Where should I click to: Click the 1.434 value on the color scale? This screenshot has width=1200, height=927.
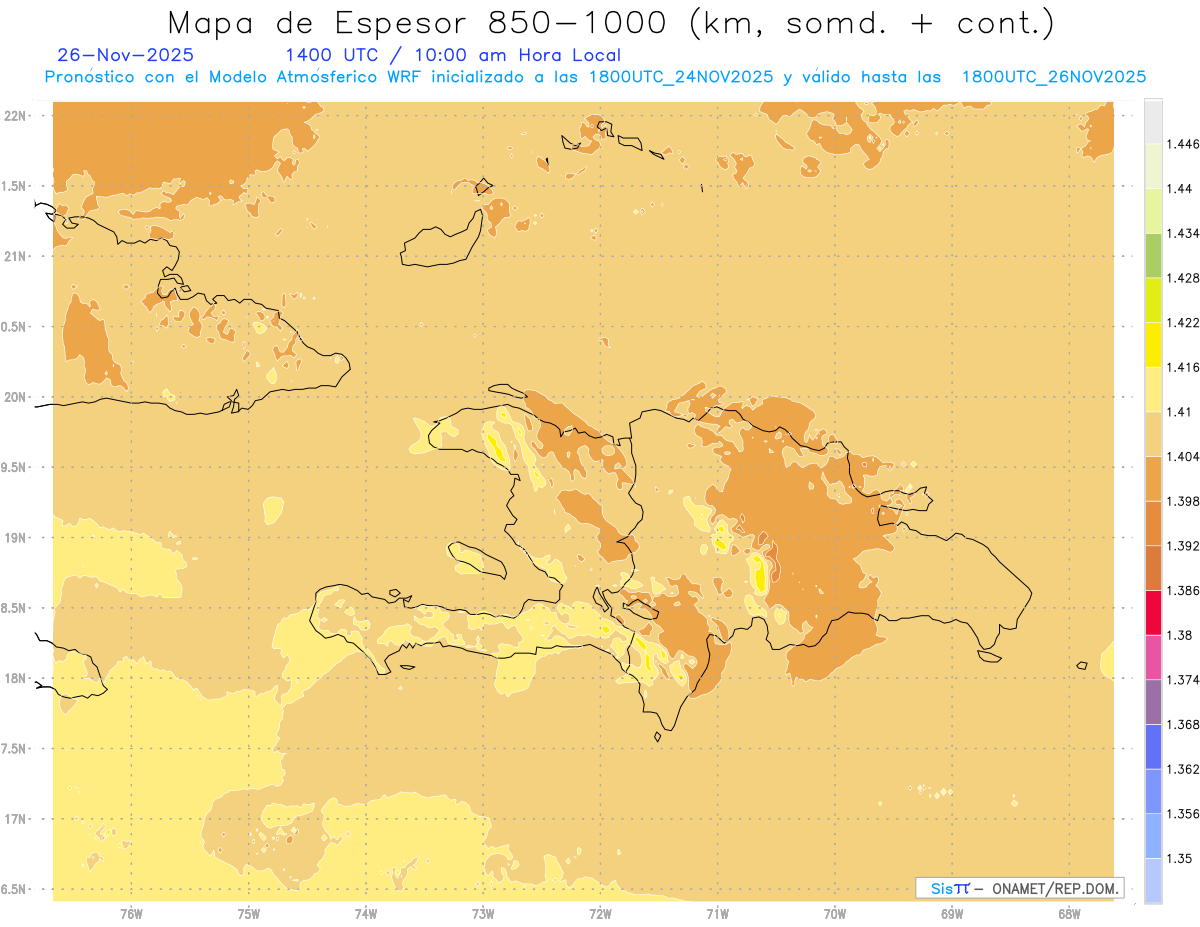1183,233
